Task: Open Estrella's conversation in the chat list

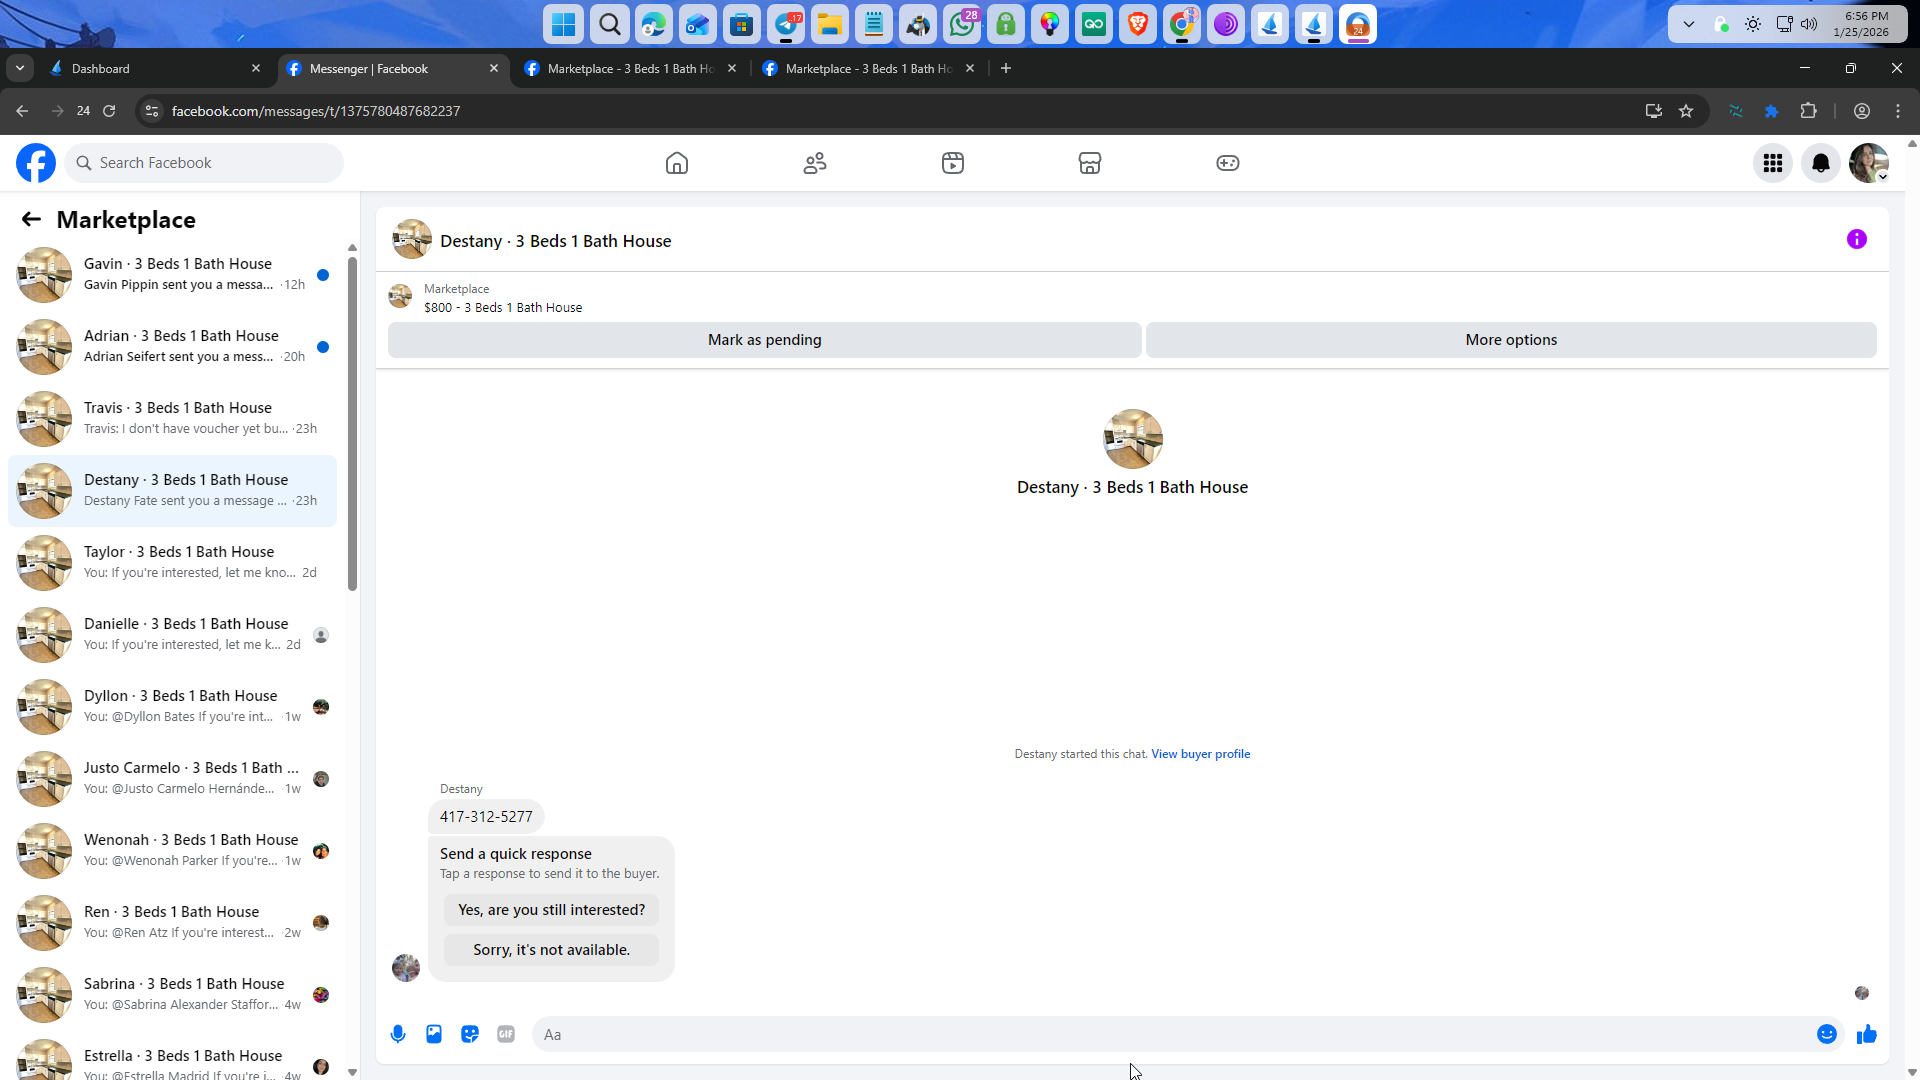Action: tap(172, 1058)
